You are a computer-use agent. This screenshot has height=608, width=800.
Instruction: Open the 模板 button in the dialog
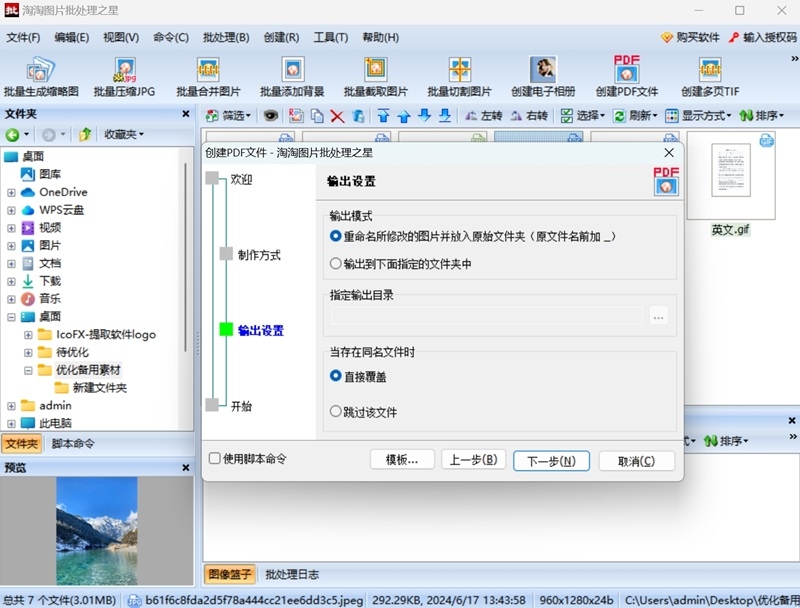tap(400, 460)
